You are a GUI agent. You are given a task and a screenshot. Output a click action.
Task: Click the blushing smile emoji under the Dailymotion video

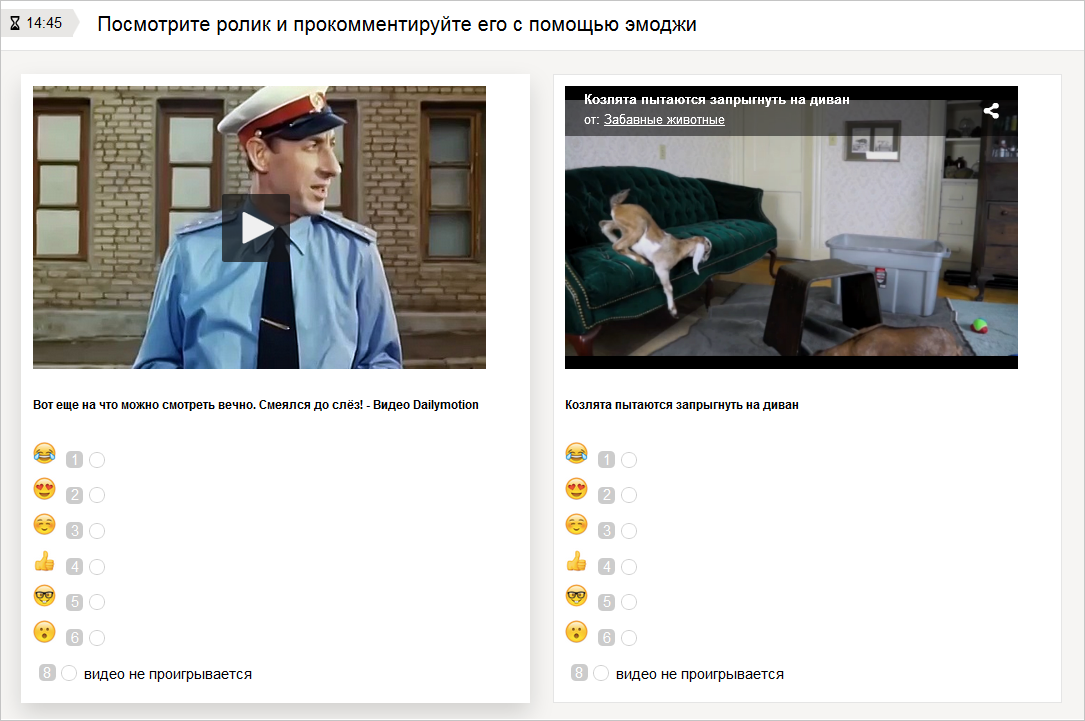click(x=44, y=524)
